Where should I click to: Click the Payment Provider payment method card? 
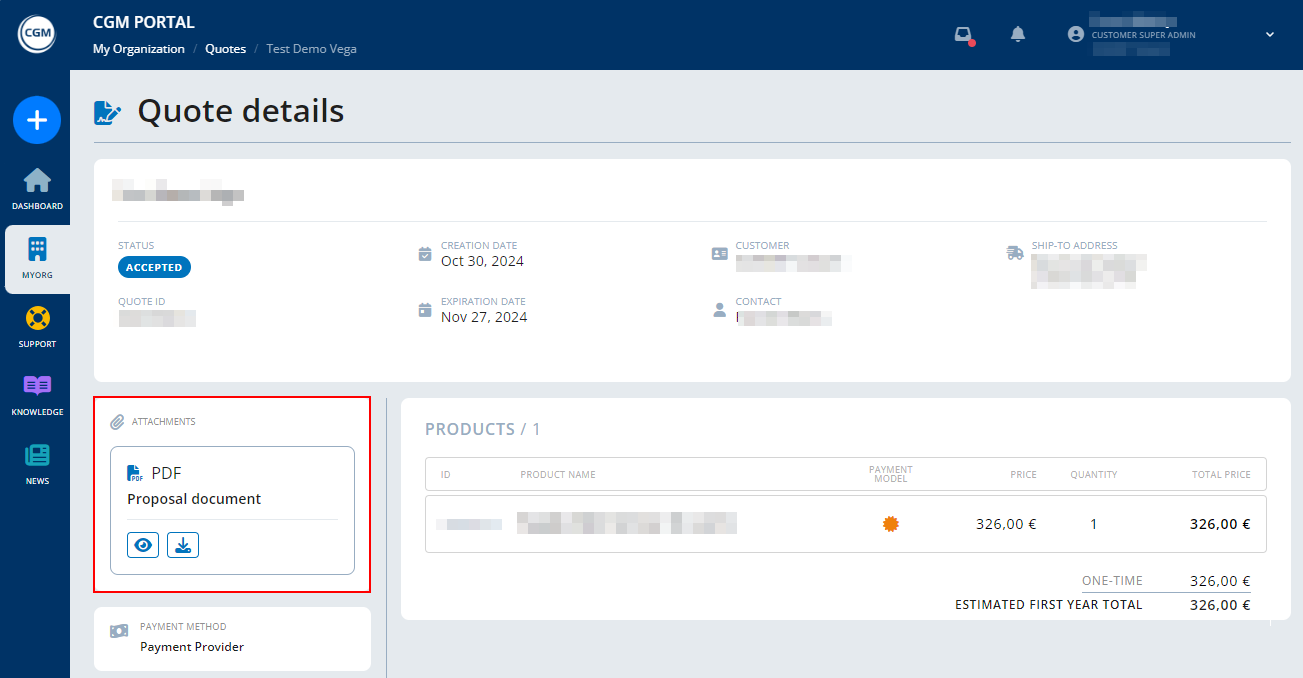pyautogui.click(x=232, y=638)
